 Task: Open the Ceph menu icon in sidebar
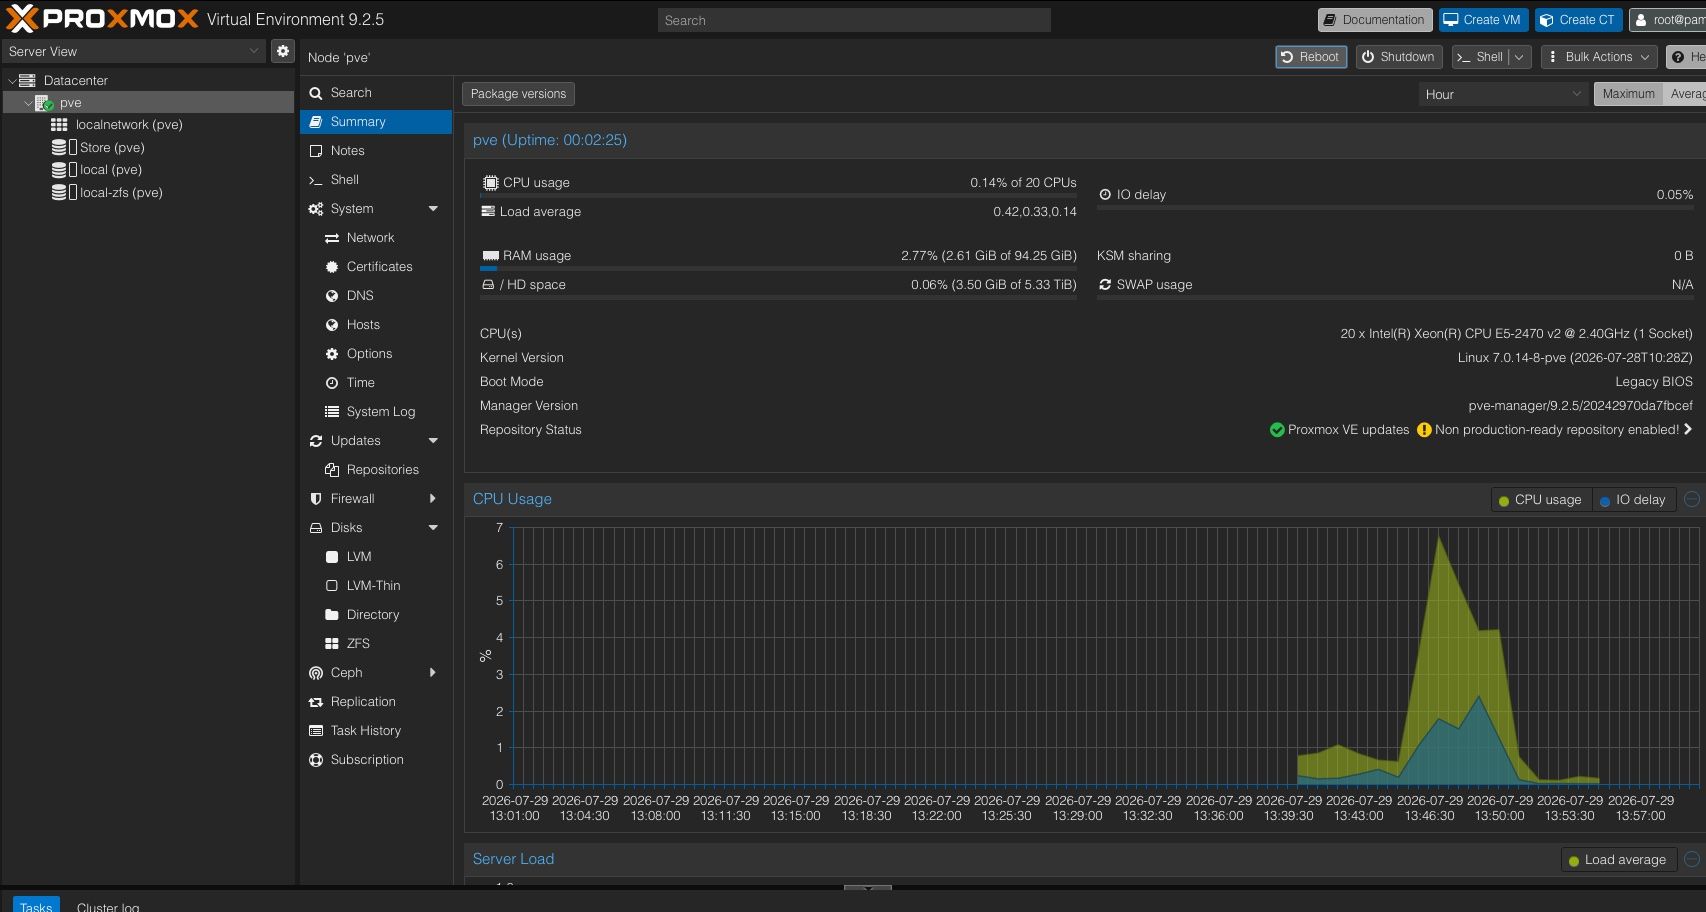click(316, 673)
